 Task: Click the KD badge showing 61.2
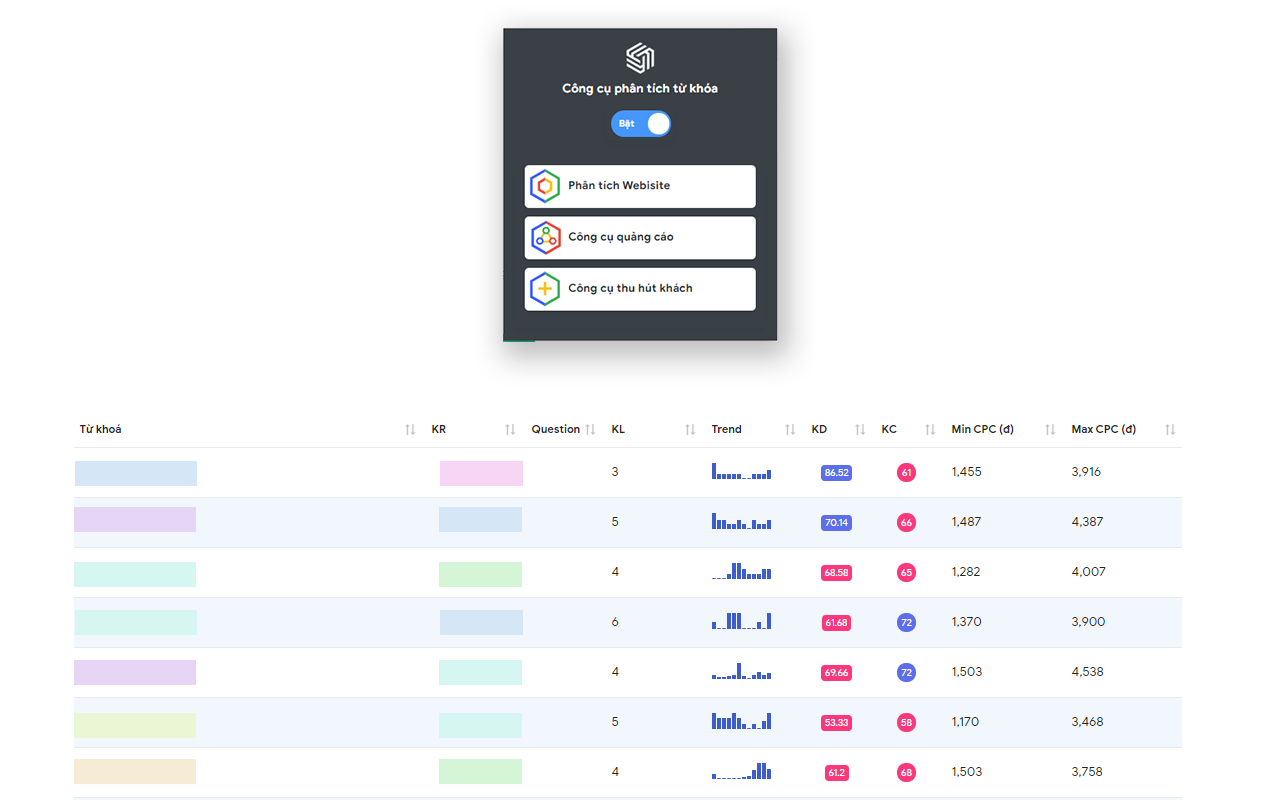coord(837,773)
